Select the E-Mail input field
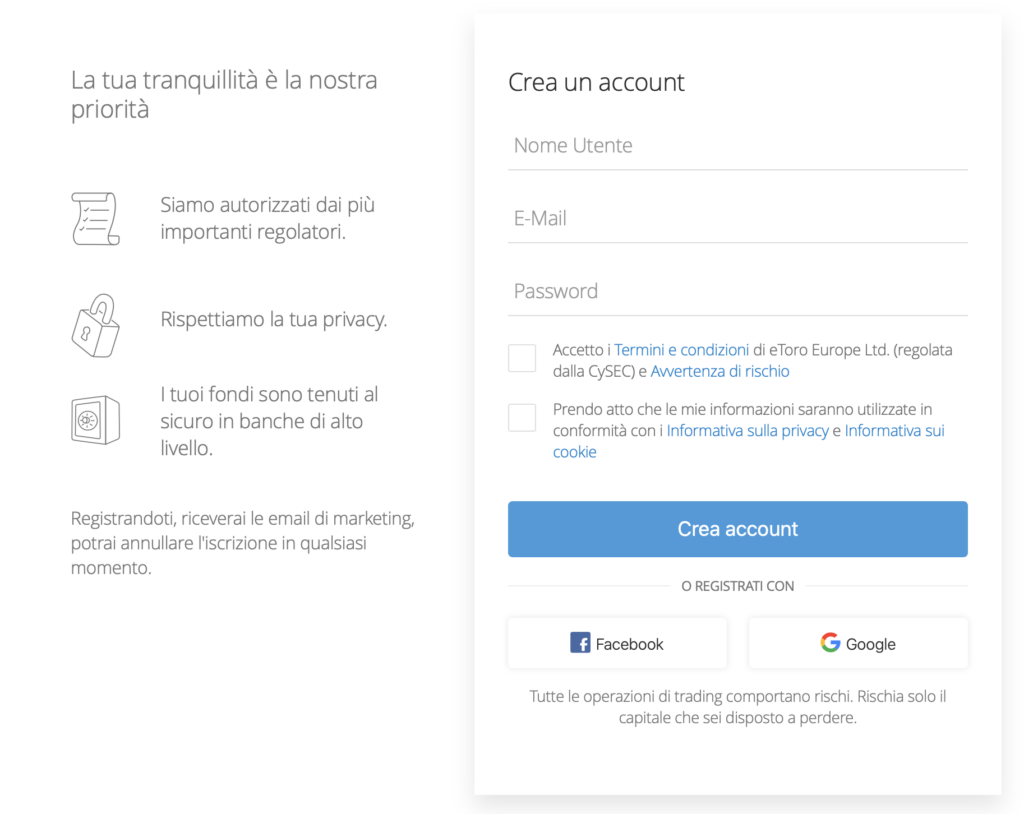Viewport: 1024px width, 814px height. [737, 218]
